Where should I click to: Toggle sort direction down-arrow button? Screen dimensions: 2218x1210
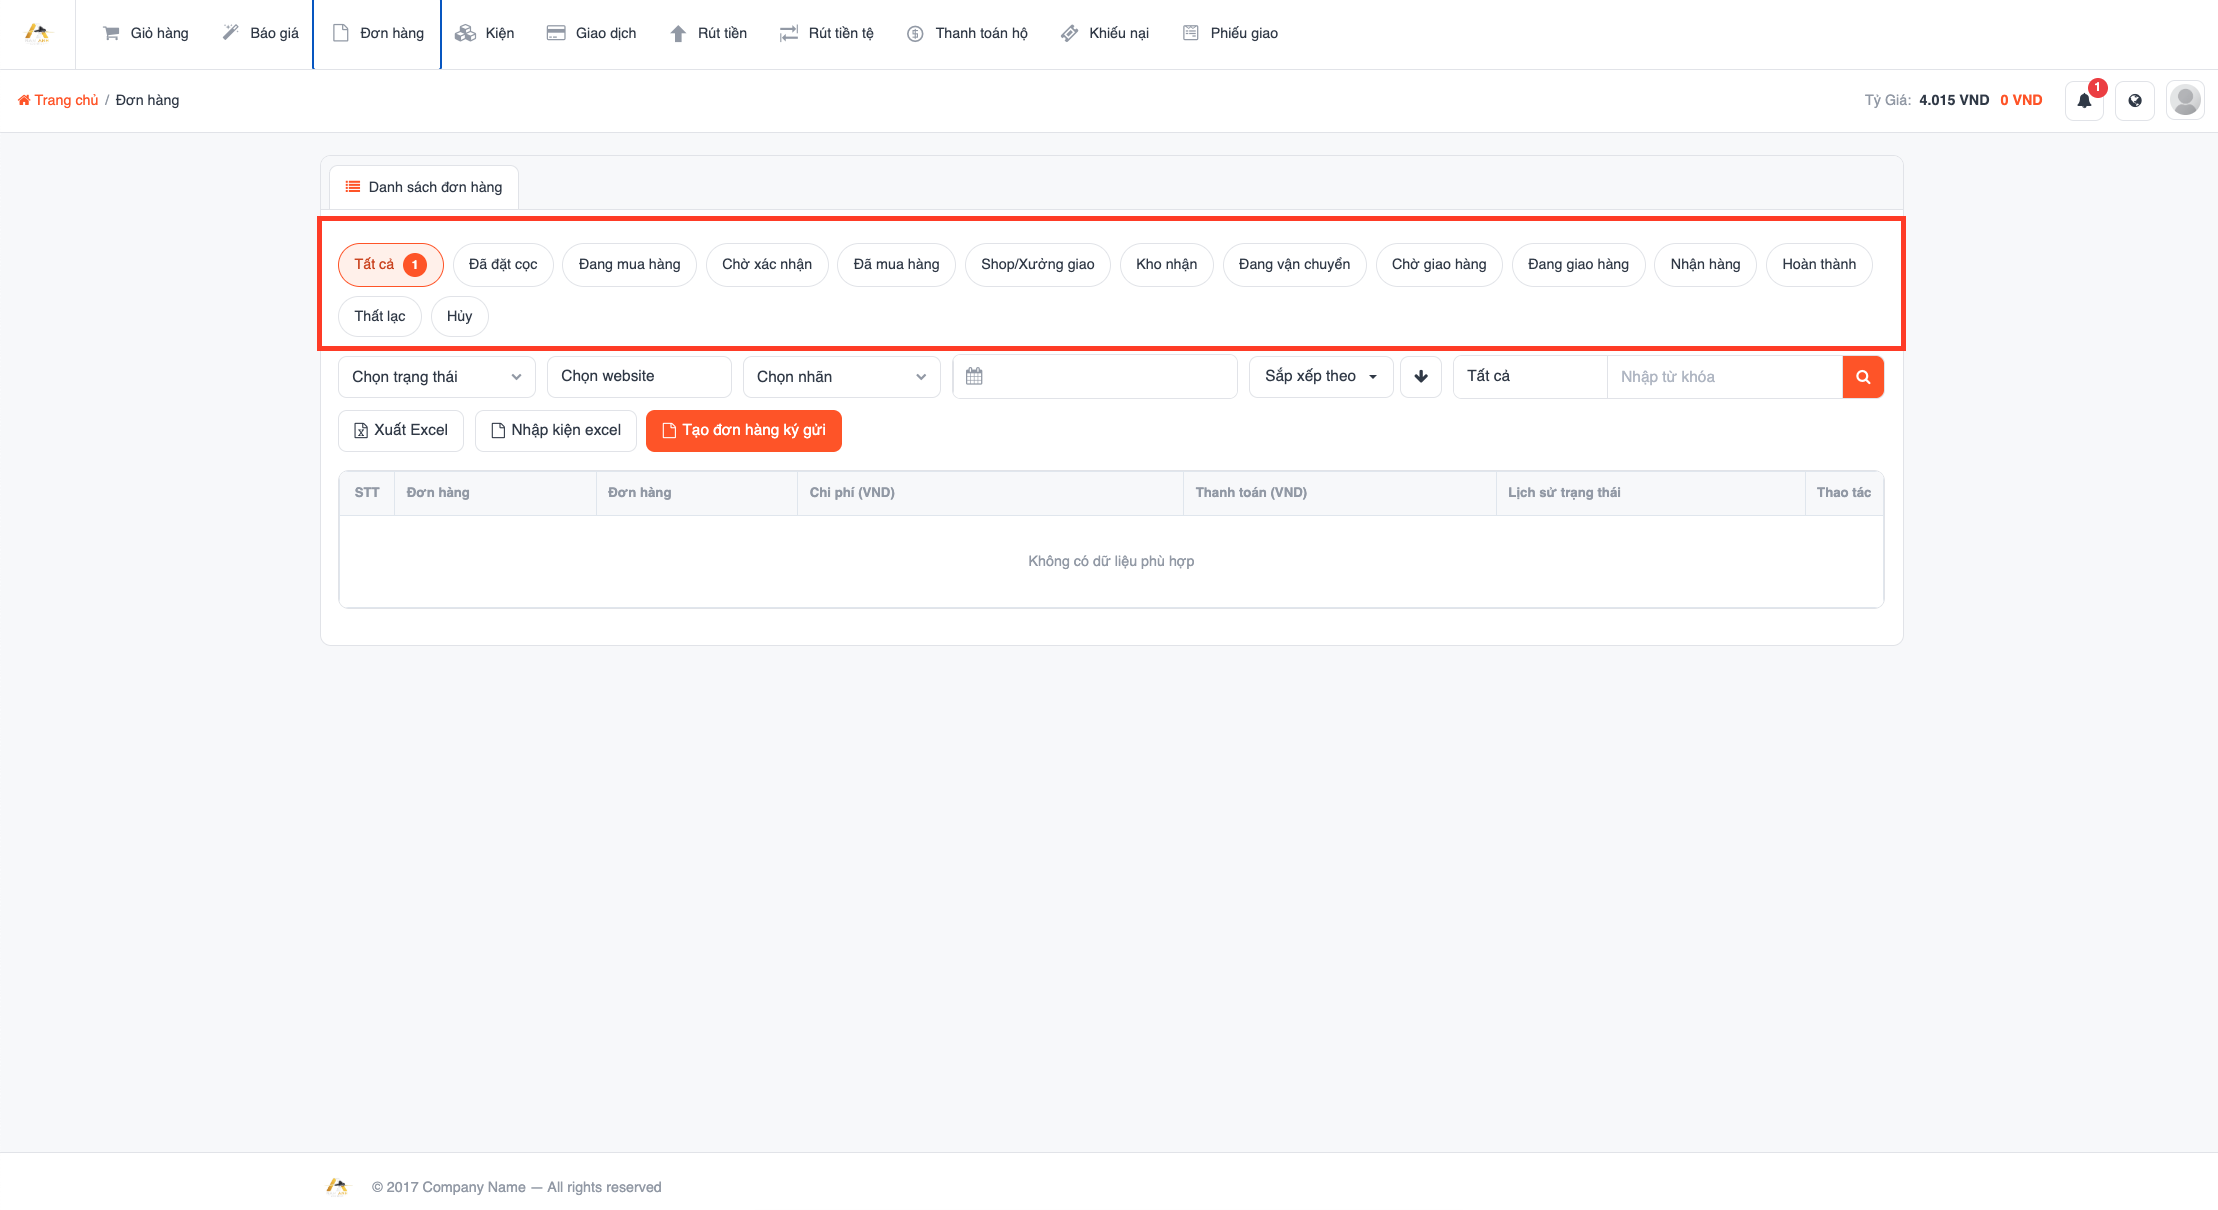click(x=1421, y=377)
